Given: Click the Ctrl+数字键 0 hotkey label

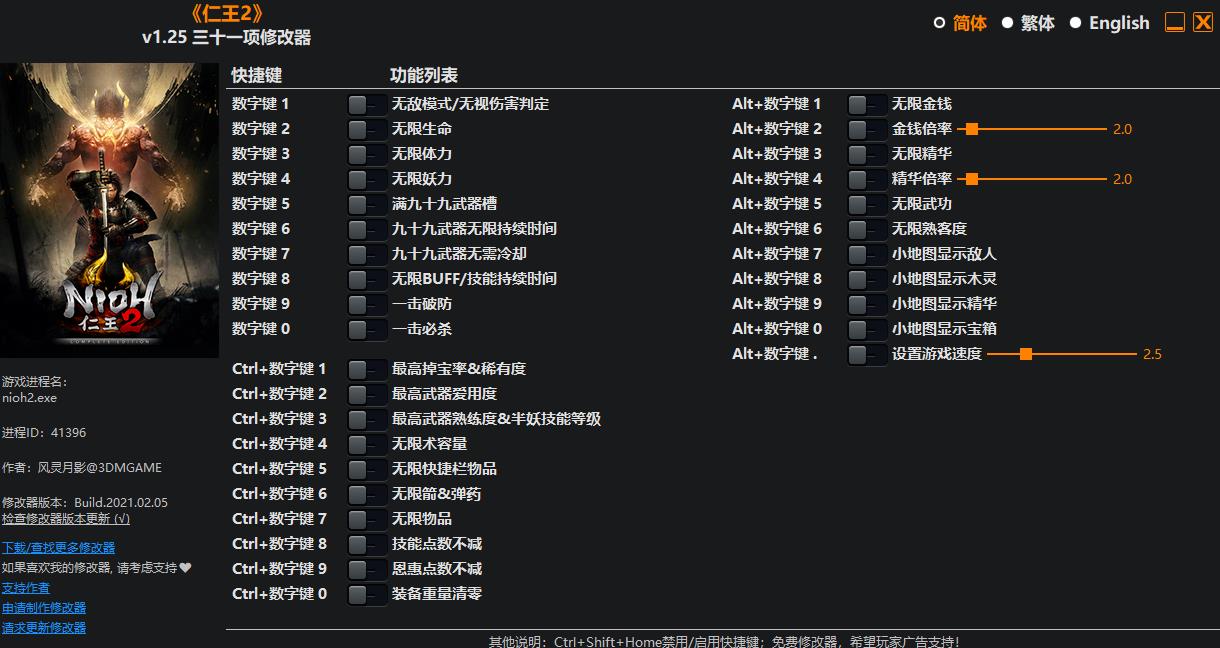Looking at the screenshot, I should [280, 594].
